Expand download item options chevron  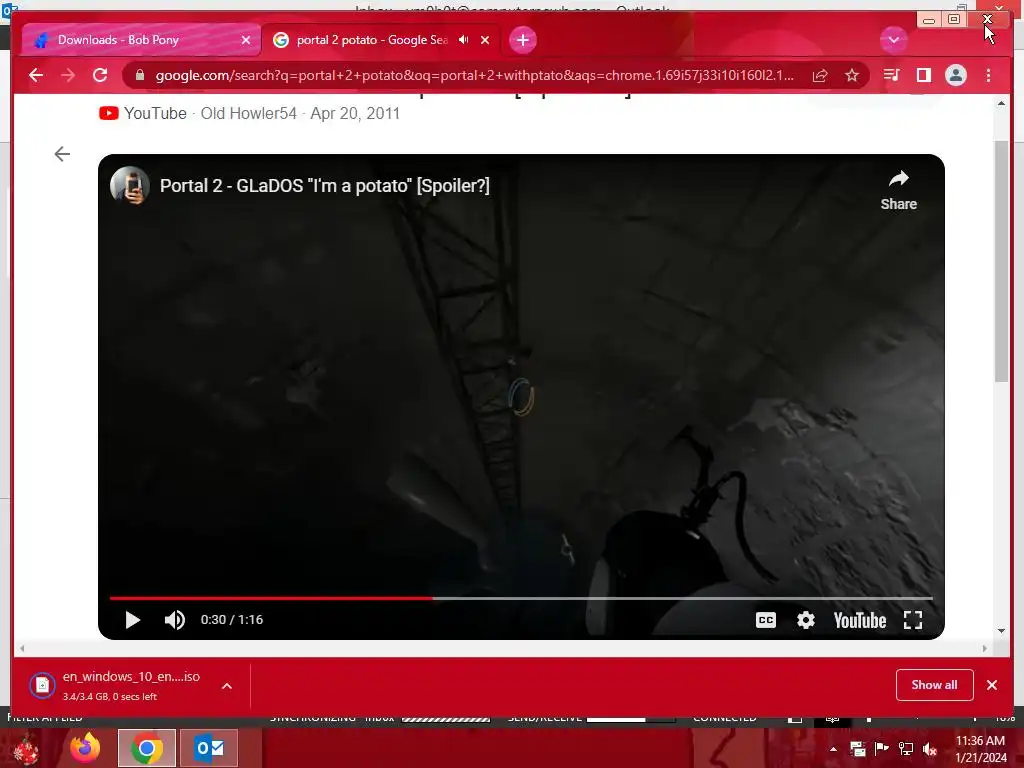click(227, 686)
